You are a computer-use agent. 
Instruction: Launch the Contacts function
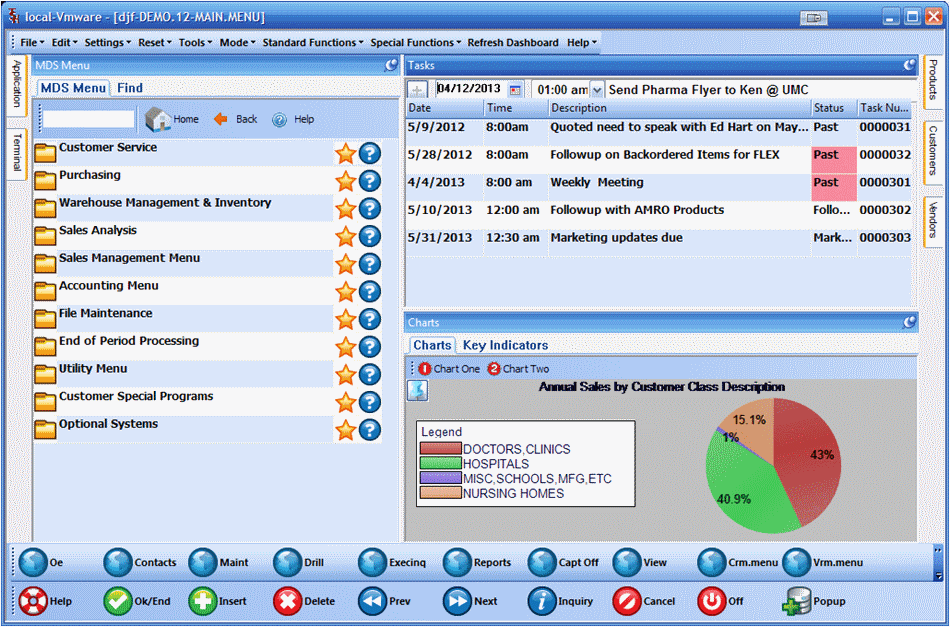pos(115,562)
